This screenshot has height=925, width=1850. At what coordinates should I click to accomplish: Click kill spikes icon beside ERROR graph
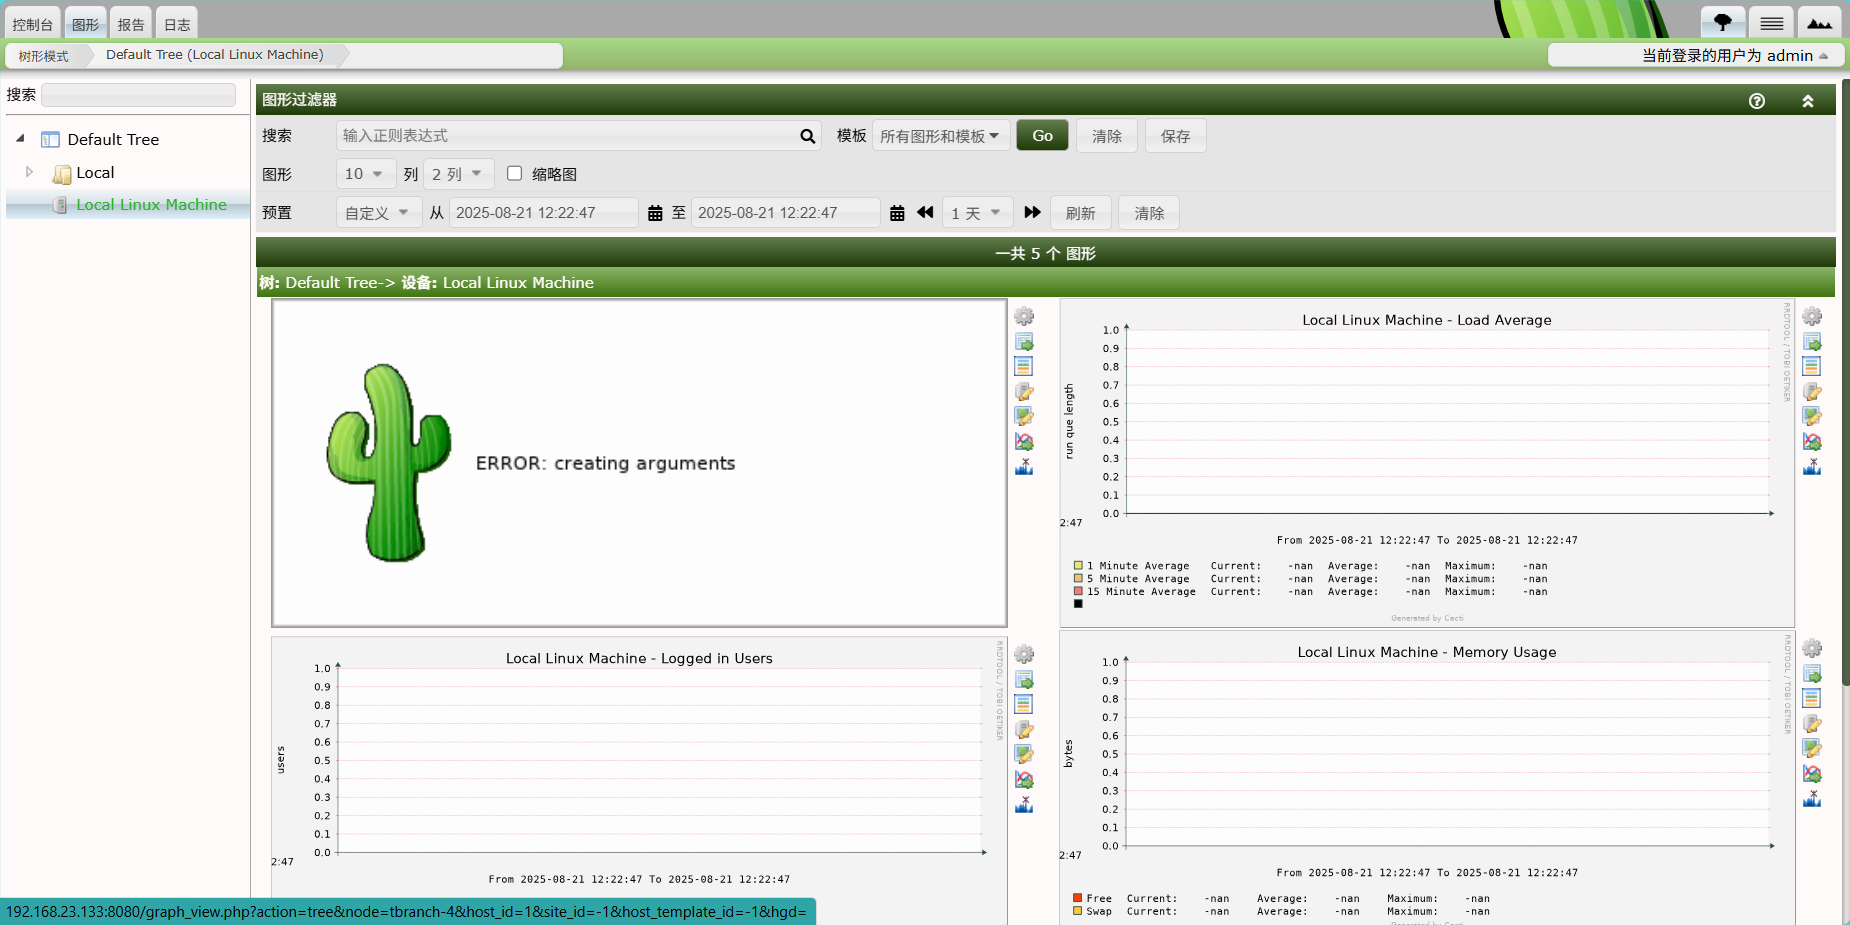coord(1024,466)
